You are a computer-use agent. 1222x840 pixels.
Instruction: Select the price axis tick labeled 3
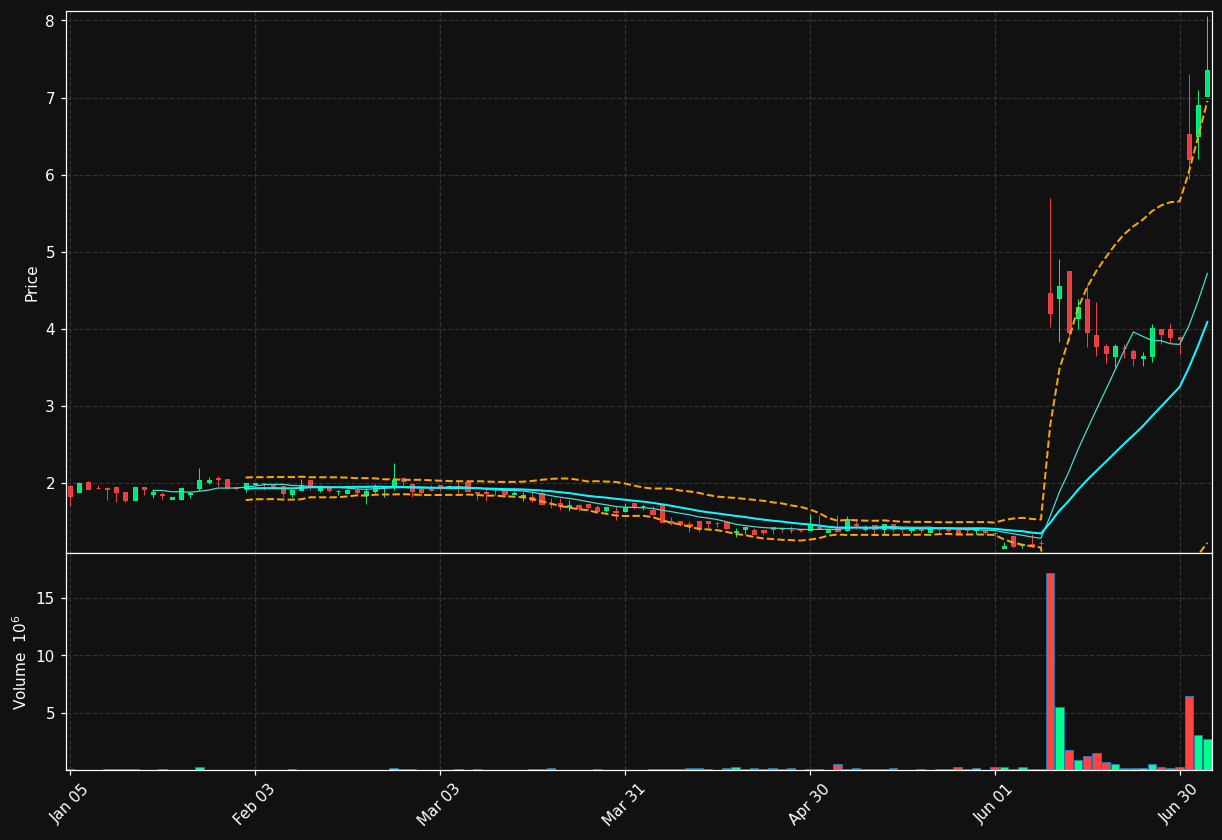(52, 406)
